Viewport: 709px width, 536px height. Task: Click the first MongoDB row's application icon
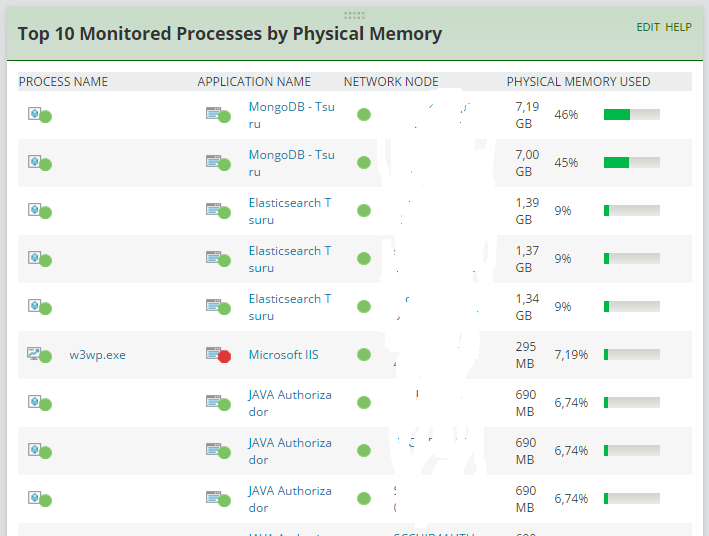click(217, 115)
